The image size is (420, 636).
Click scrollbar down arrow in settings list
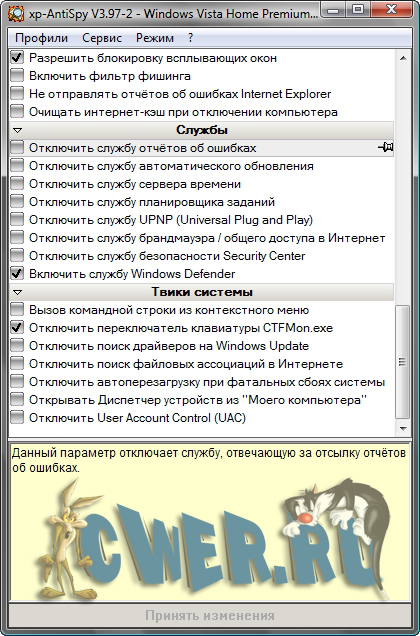(x=403, y=428)
